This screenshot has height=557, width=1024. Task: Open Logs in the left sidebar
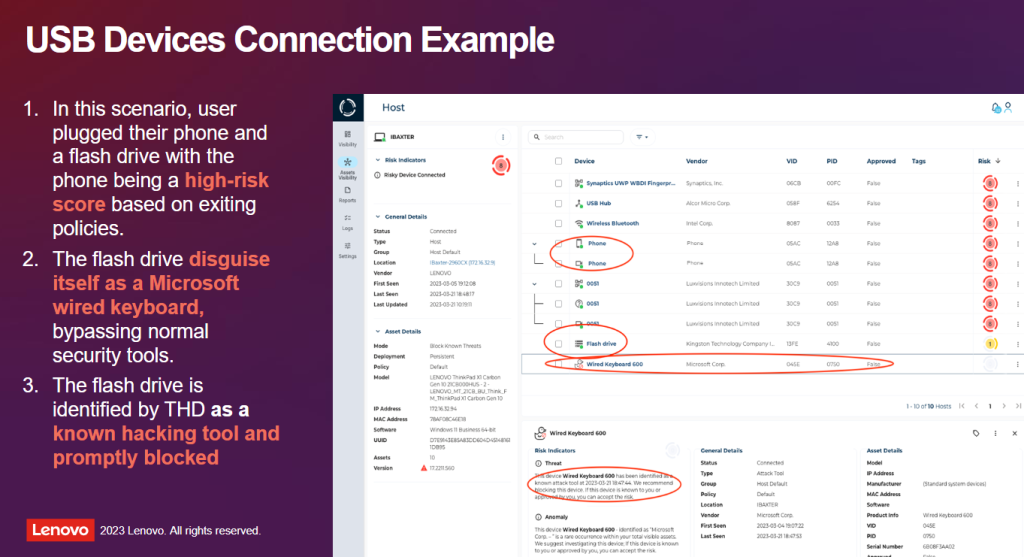click(347, 221)
